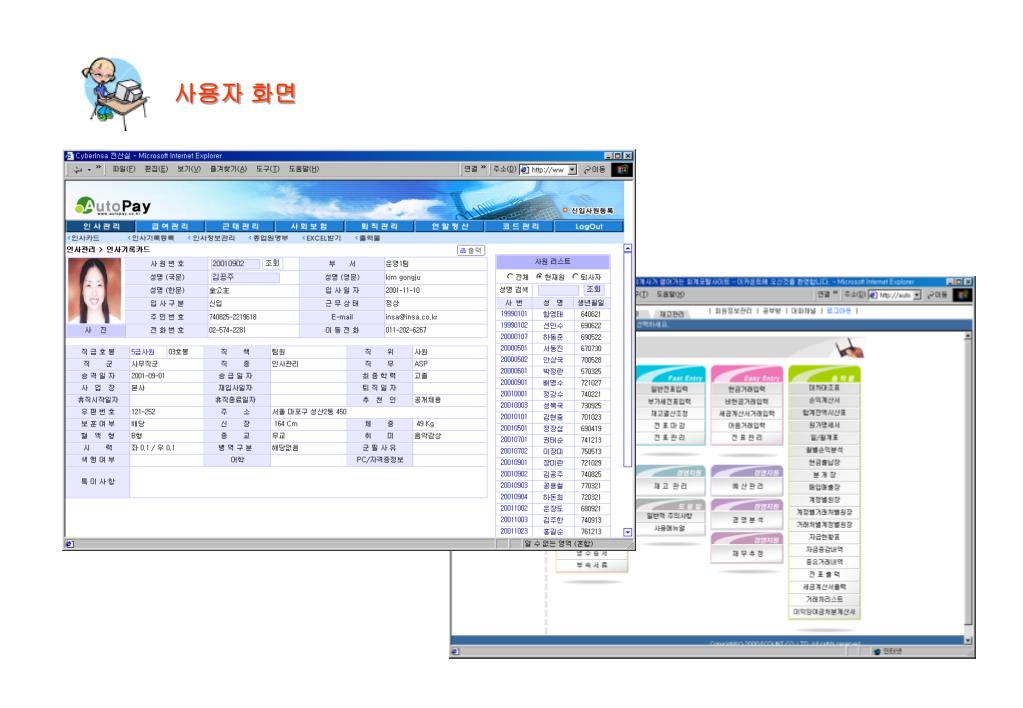1023x708 pixels.
Task: Click the 경영분석 button in the back window
Action: pyautogui.click(x=746, y=520)
